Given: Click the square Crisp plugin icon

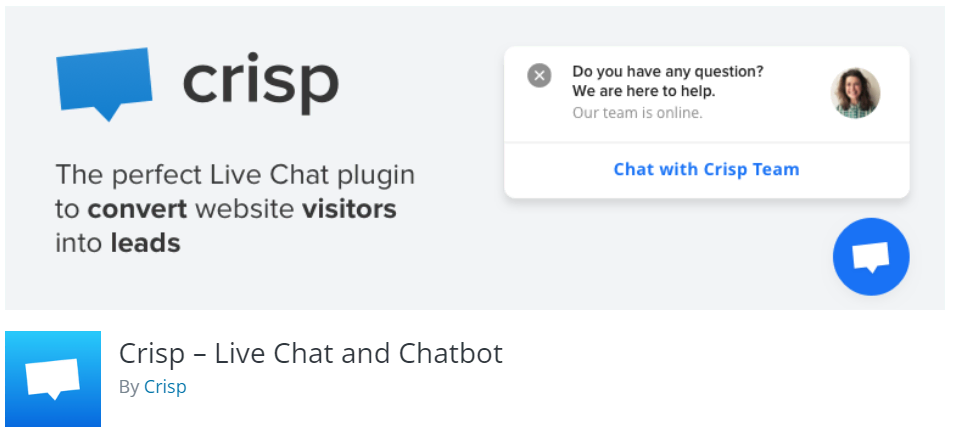Looking at the screenshot, I should [53, 379].
